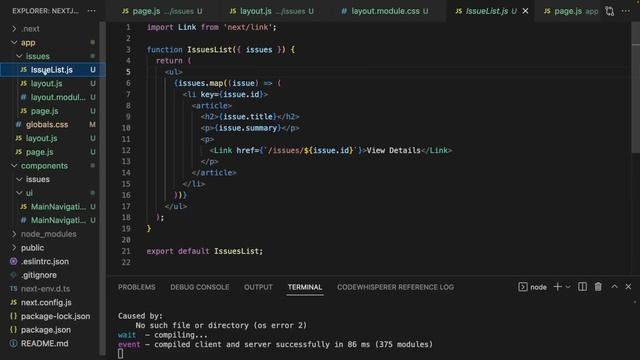
Task: Maximize the panel with the up chevron
Action: pyautogui.click(x=614, y=287)
